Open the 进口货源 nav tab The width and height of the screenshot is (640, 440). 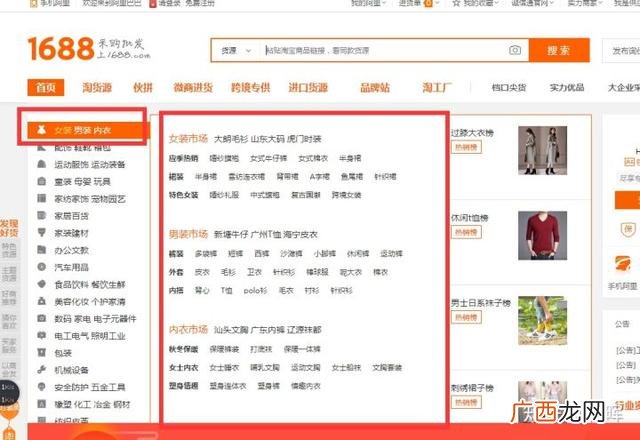[x=308, y=87]
